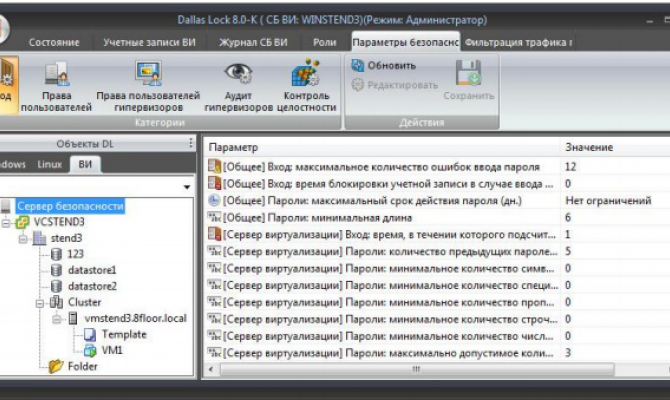Select минимальное количество строч... row
This screenshot has height=400, width=670.
(438, 319)
